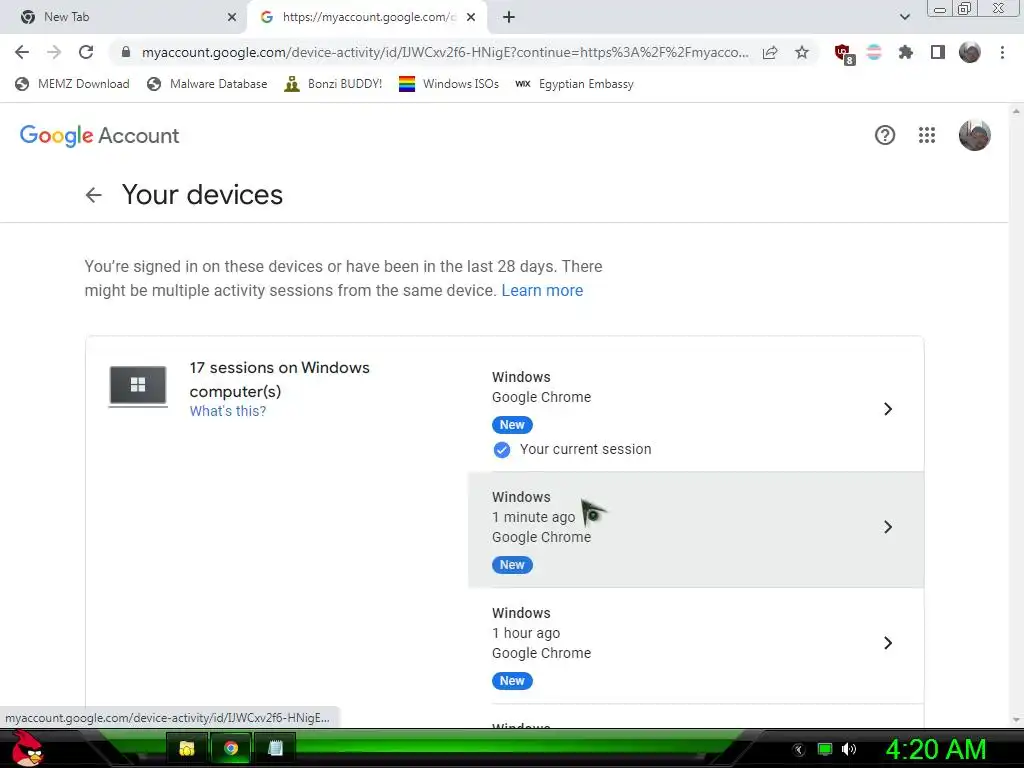Click the Windows laptop device icon
Screen dimensions: 1024x768
click(x=138, y=386)
